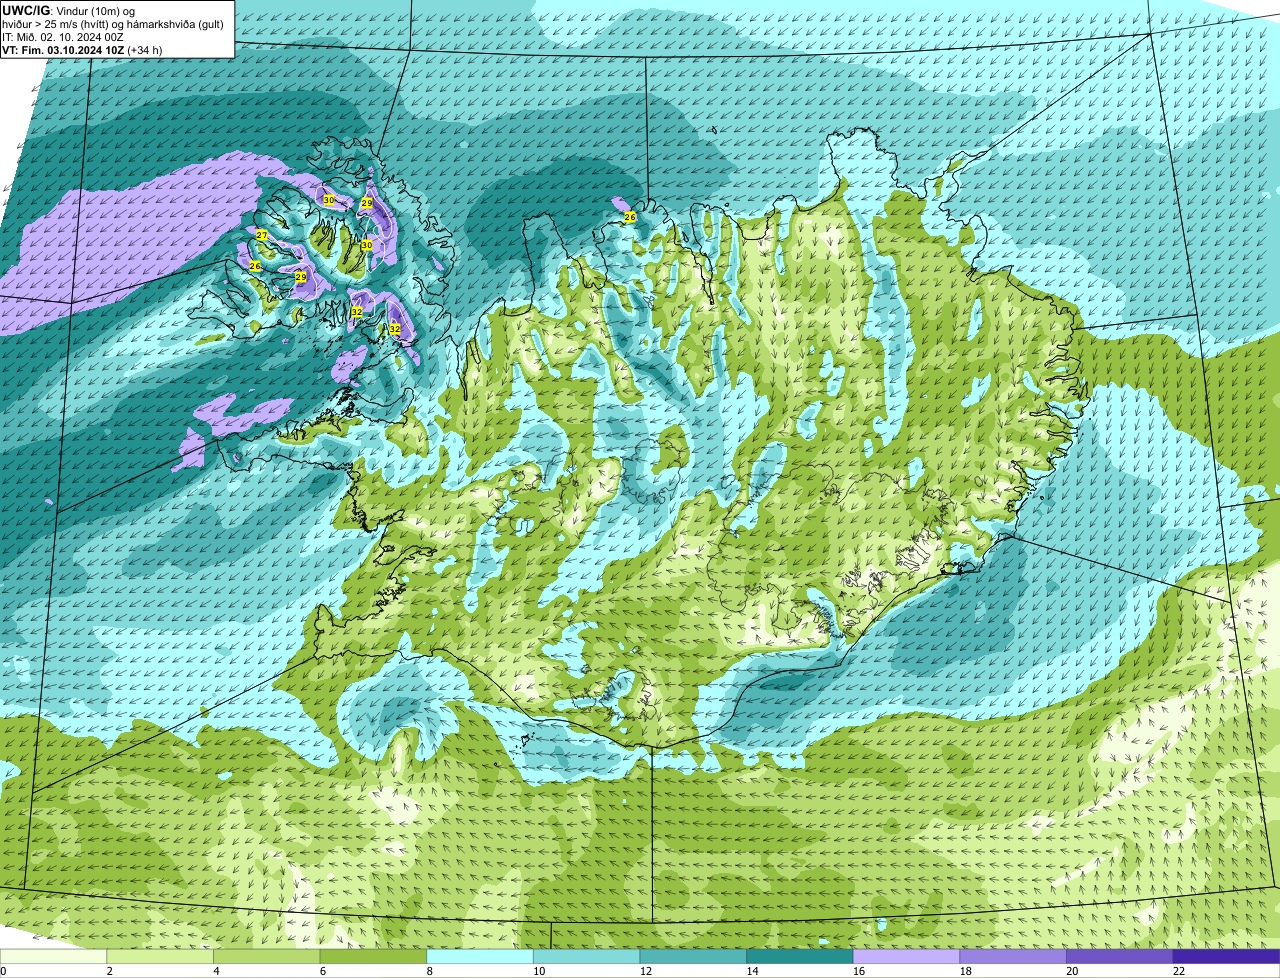Select the 10–12 m/s light teal legend swatch

click(587, 956)
